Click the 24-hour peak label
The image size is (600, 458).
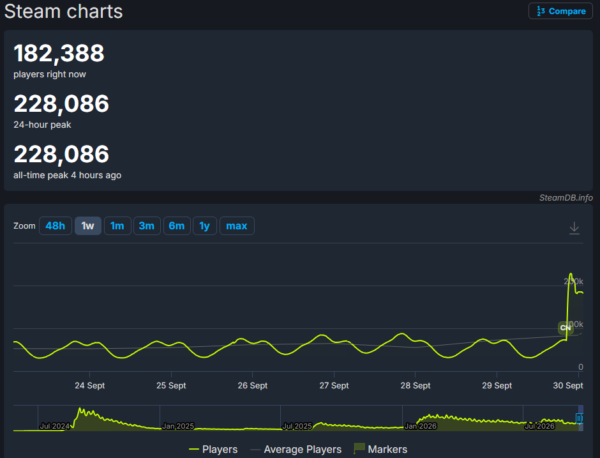tap(42, 125)
